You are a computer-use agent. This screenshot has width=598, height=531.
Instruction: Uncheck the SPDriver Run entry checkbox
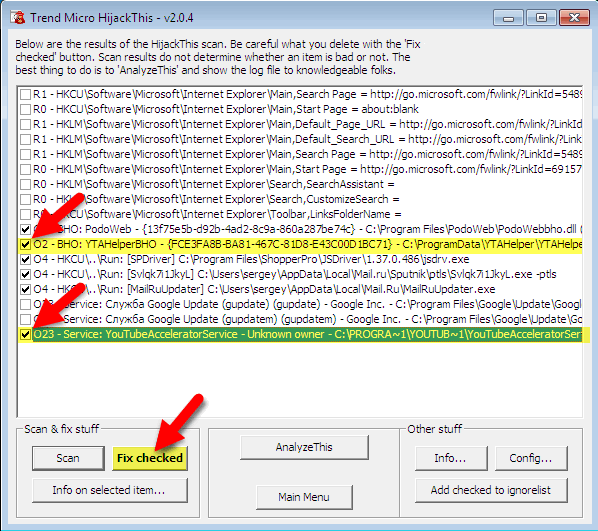tap(25, 259)
